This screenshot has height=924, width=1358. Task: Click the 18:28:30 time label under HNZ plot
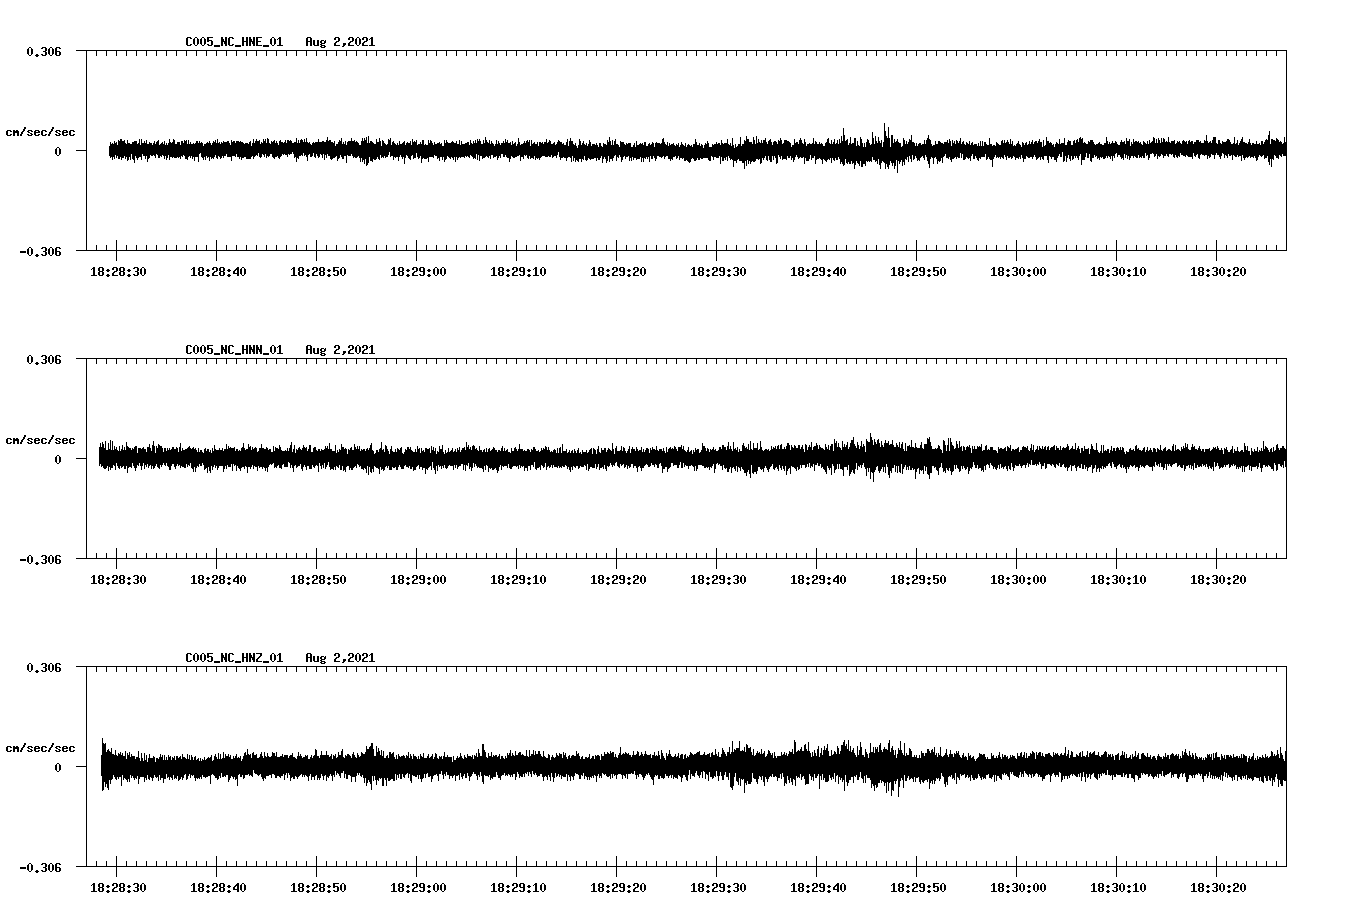pos(118,887)
